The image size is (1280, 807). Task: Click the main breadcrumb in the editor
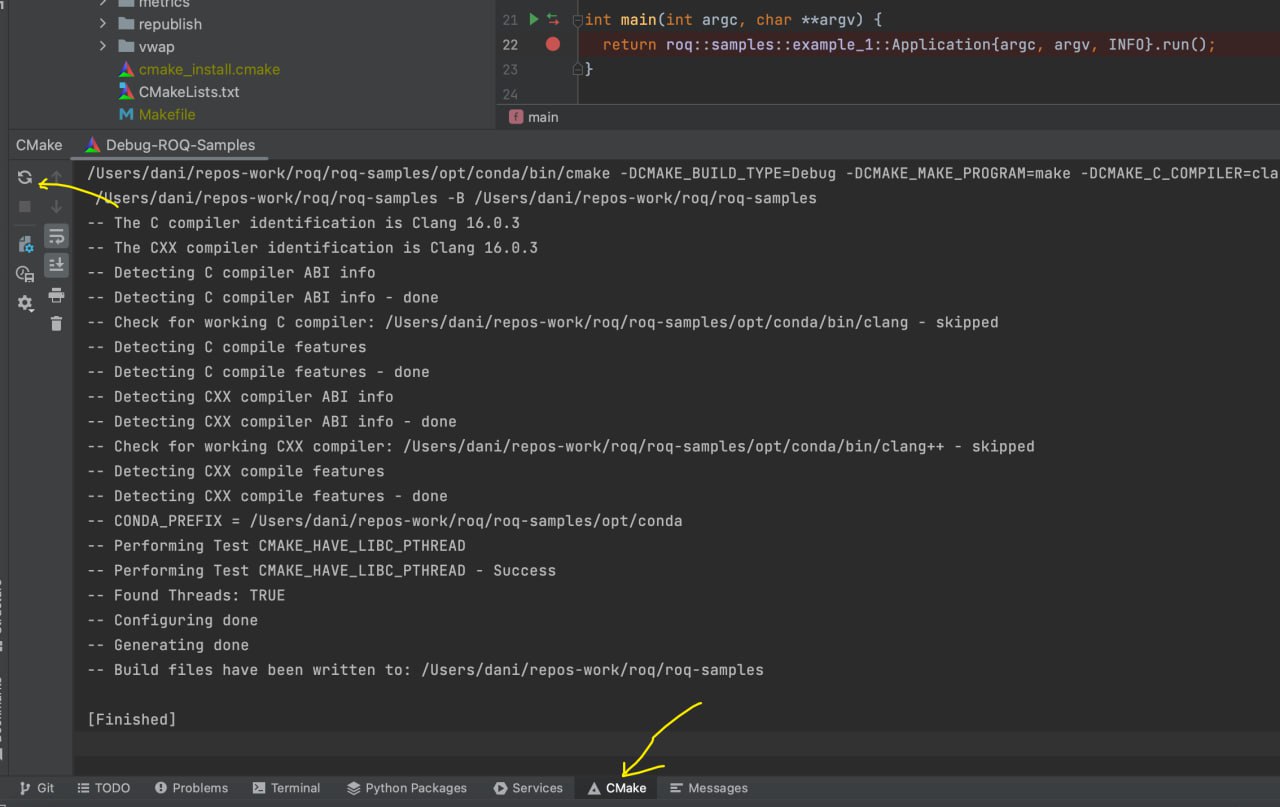click(x=534, y=117)
